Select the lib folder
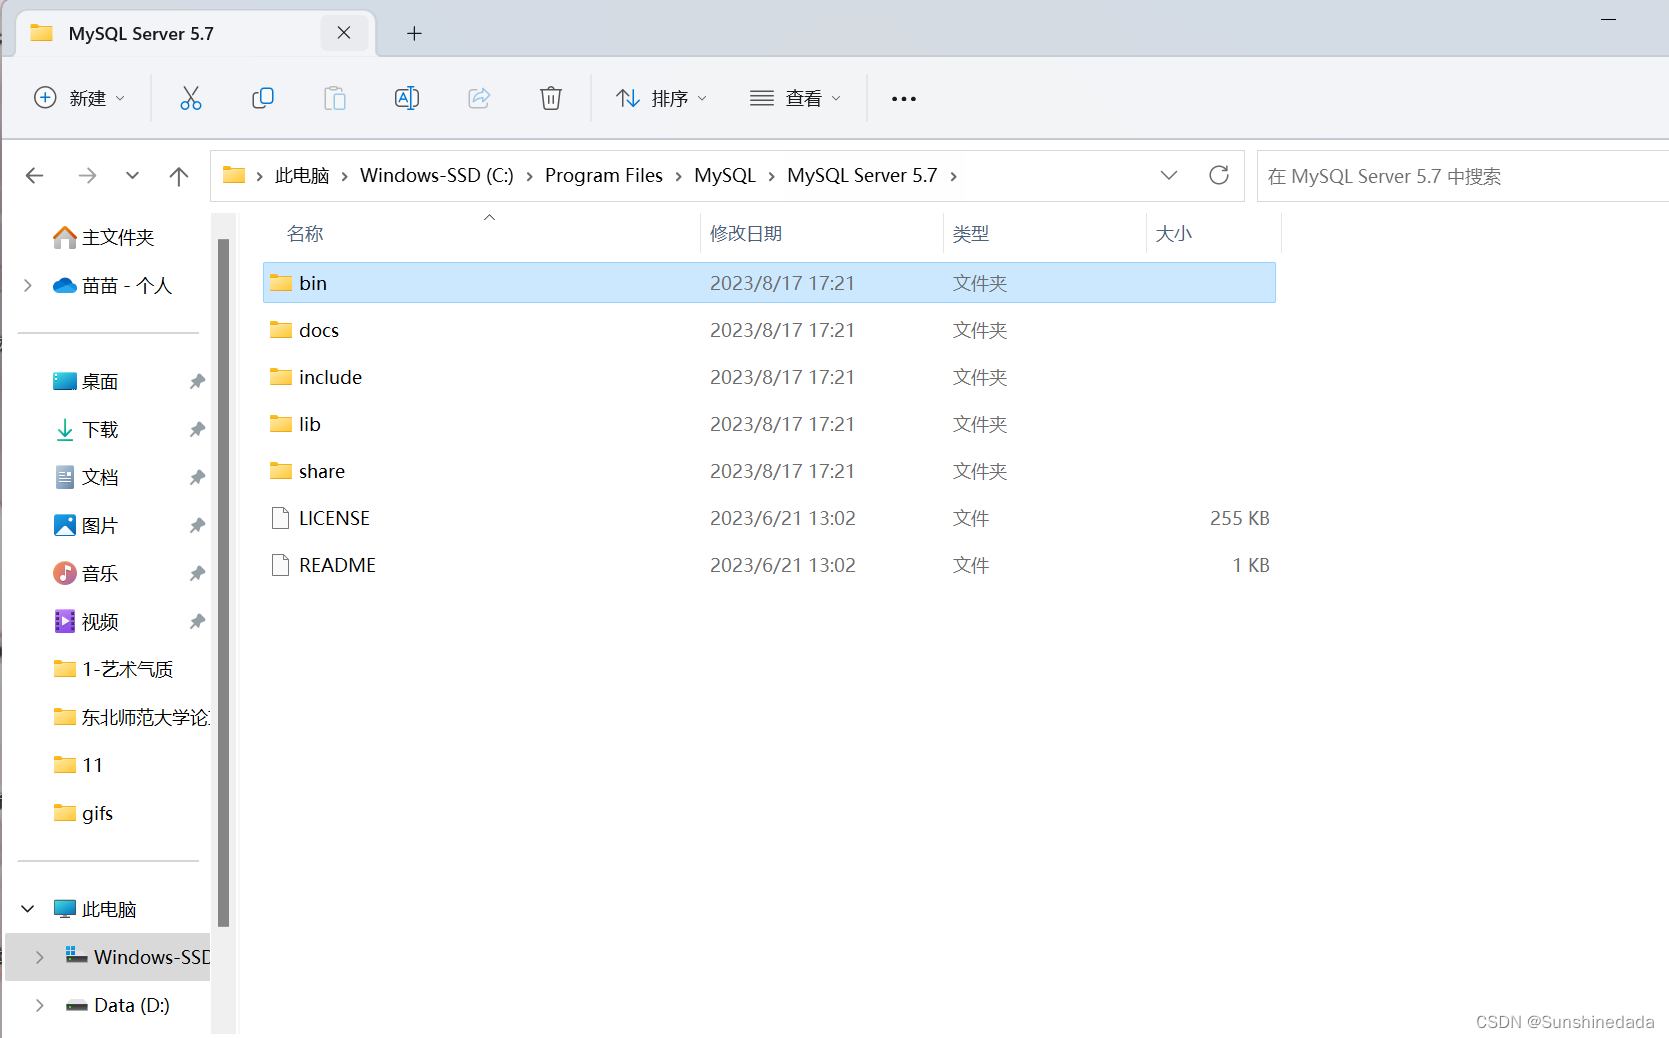1669x1038 pixels. pos(769,424)
